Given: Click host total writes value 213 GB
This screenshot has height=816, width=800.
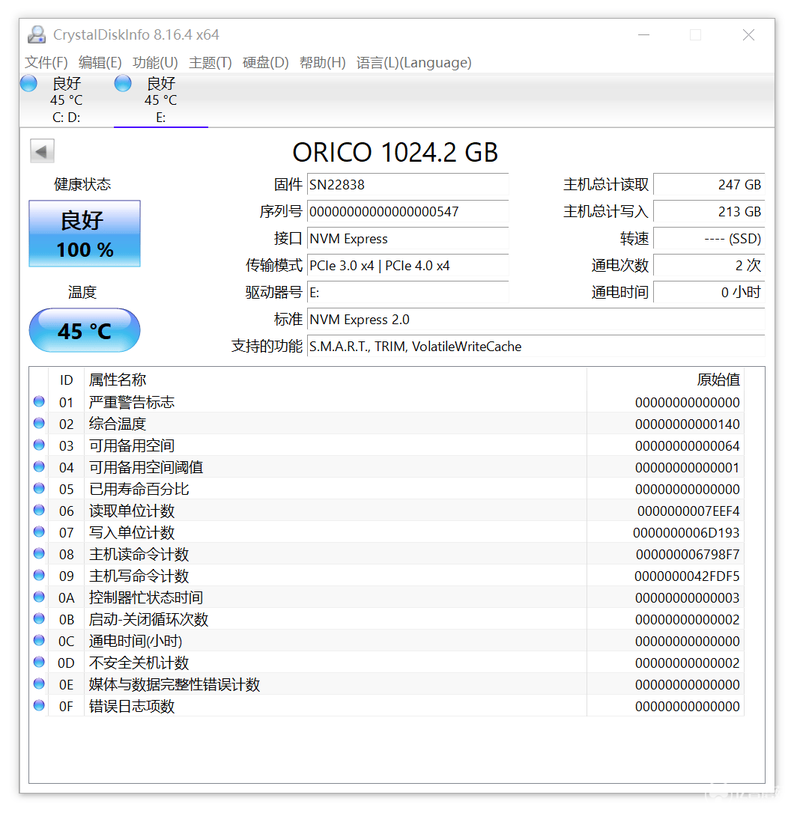Looking at the screenshot, I should (x=709, y=212).
